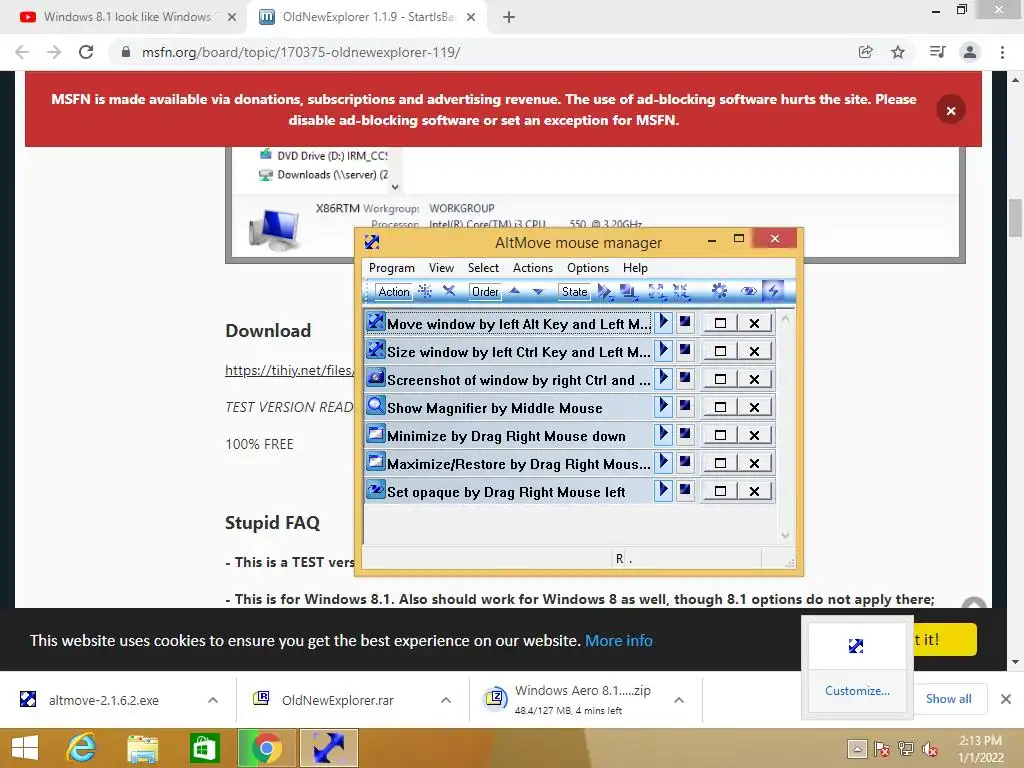This screenshot has height=768, width=1024.
Task: Open More info cookie link
Action: (x=618, y=641)
